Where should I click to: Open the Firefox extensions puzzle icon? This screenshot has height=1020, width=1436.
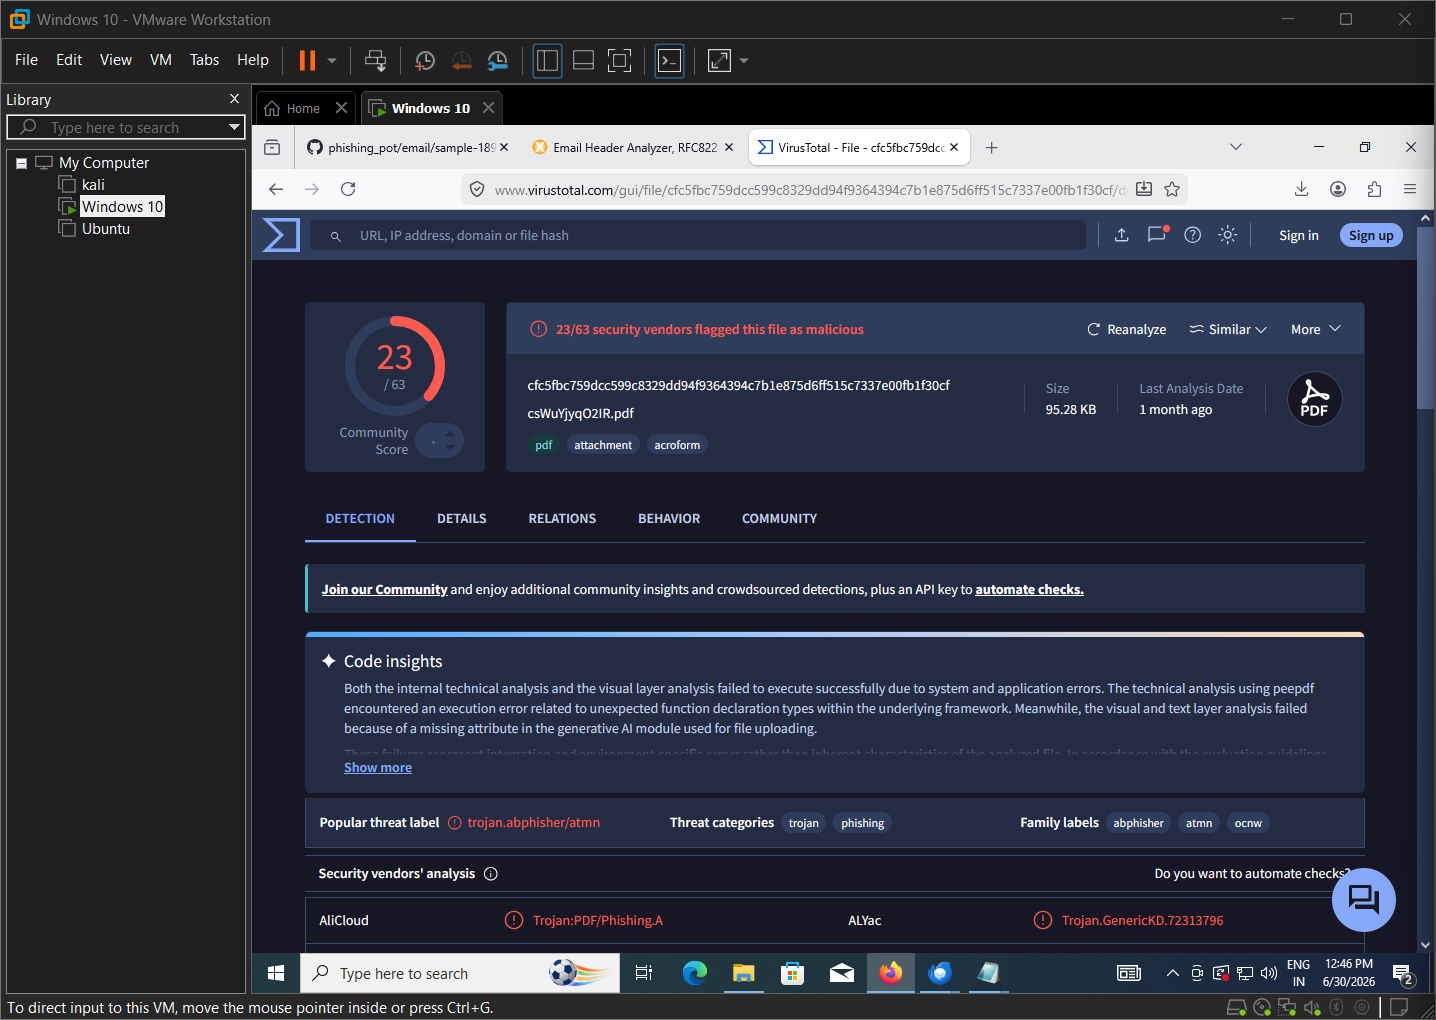(1374, 189)
